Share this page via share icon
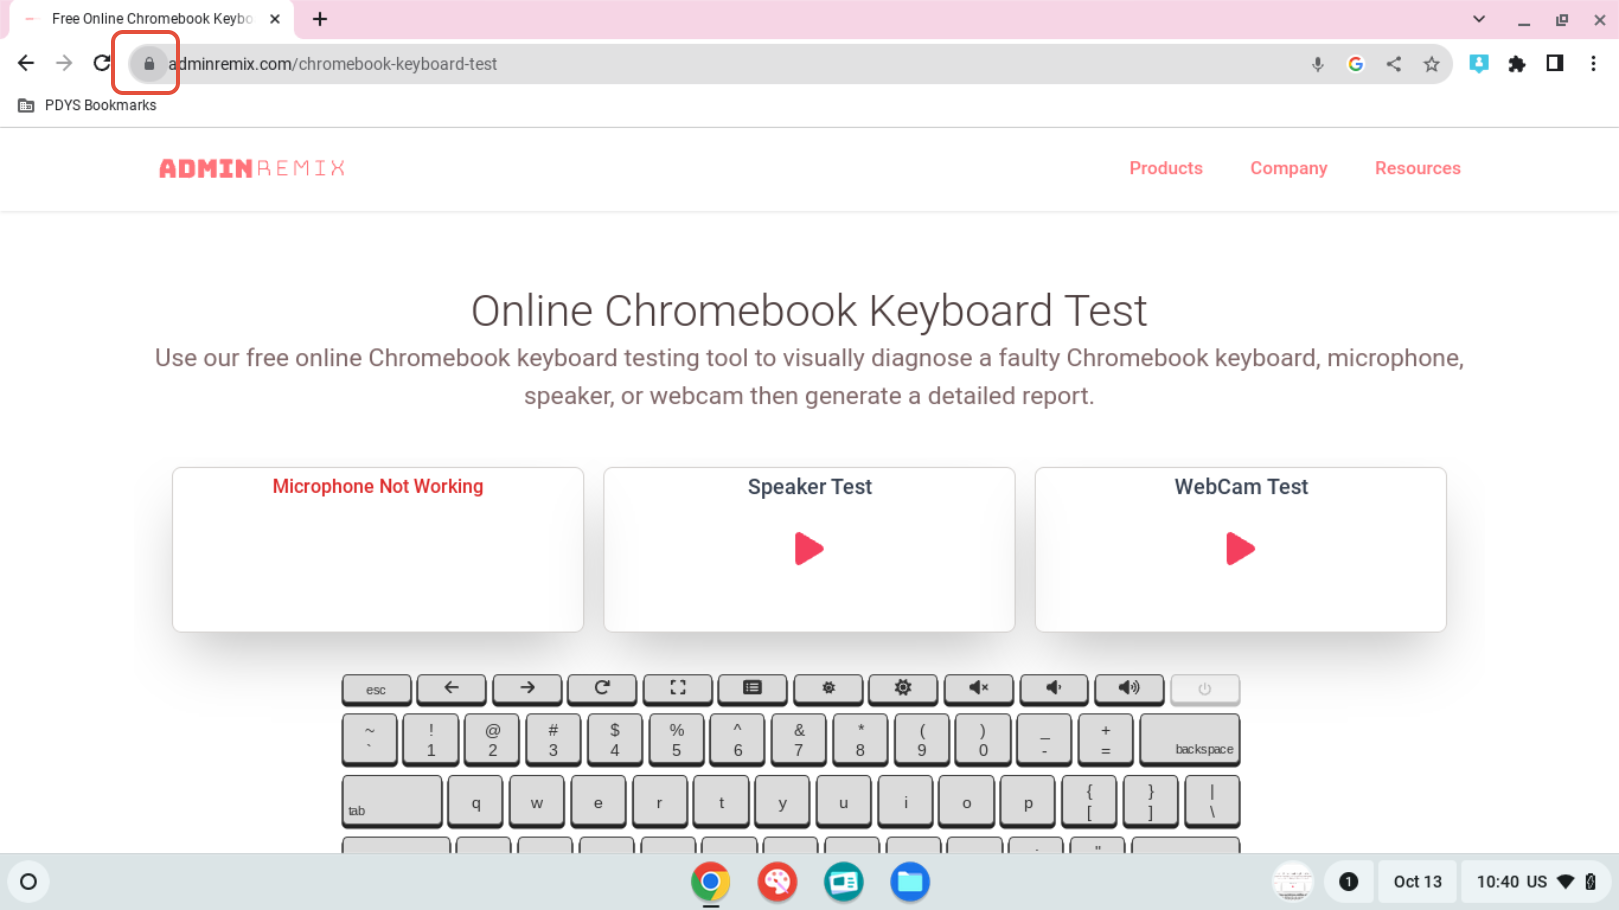 click(1394, 64)
